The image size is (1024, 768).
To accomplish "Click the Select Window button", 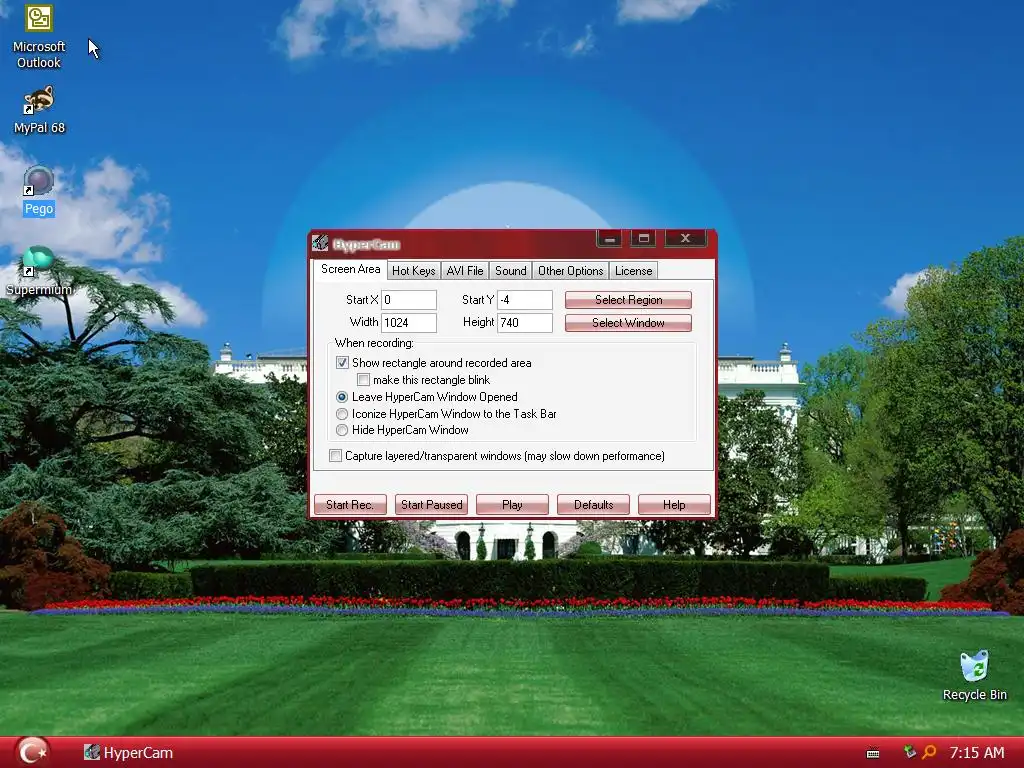I will (x=628, y=323).
